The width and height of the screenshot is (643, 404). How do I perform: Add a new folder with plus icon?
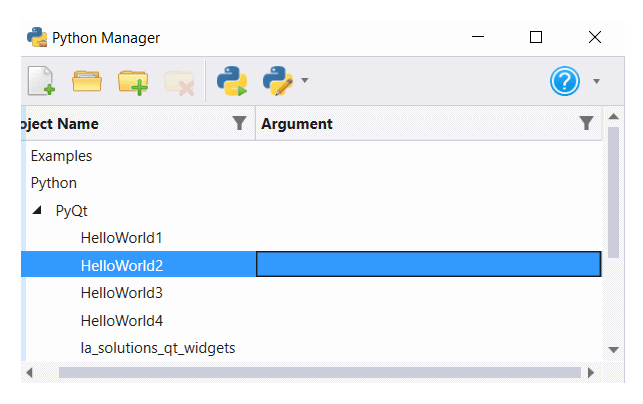pos(133,82)
